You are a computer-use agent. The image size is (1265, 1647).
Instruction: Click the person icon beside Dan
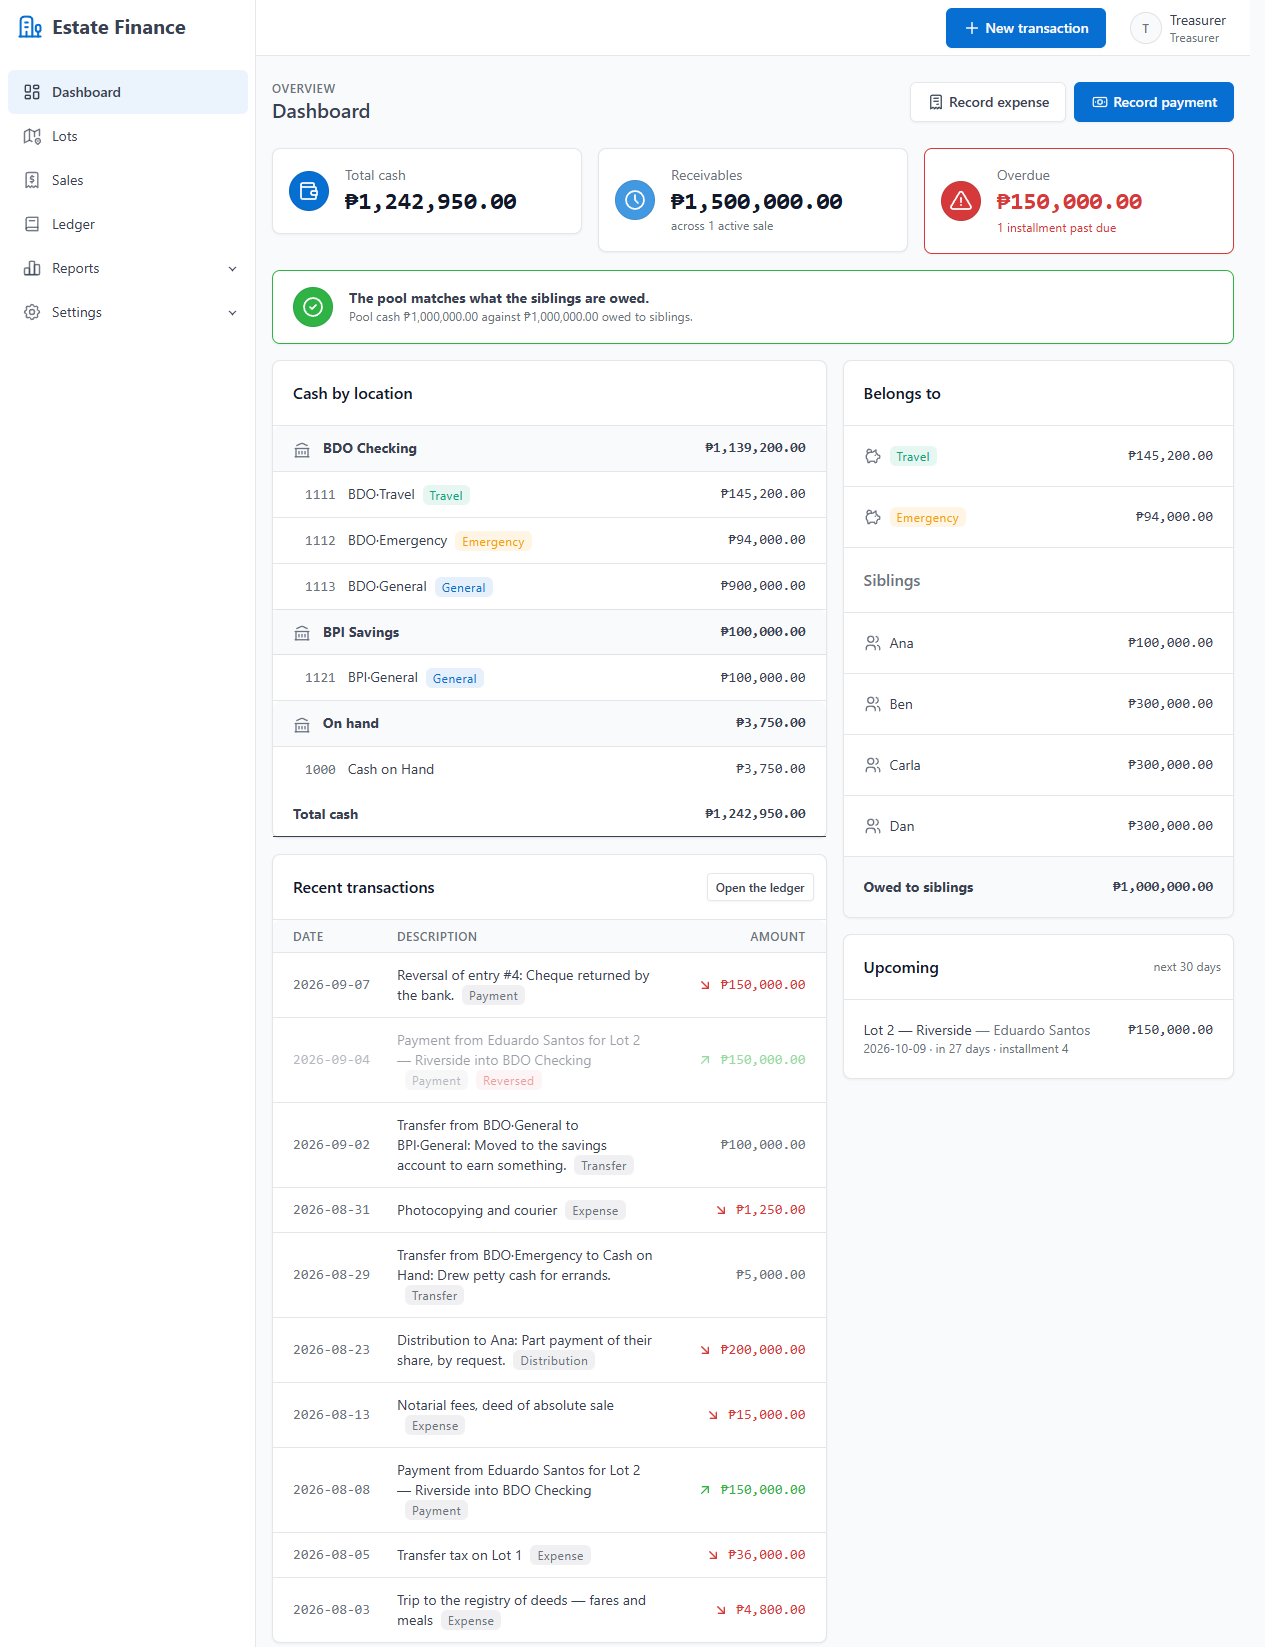coord(873,826)
